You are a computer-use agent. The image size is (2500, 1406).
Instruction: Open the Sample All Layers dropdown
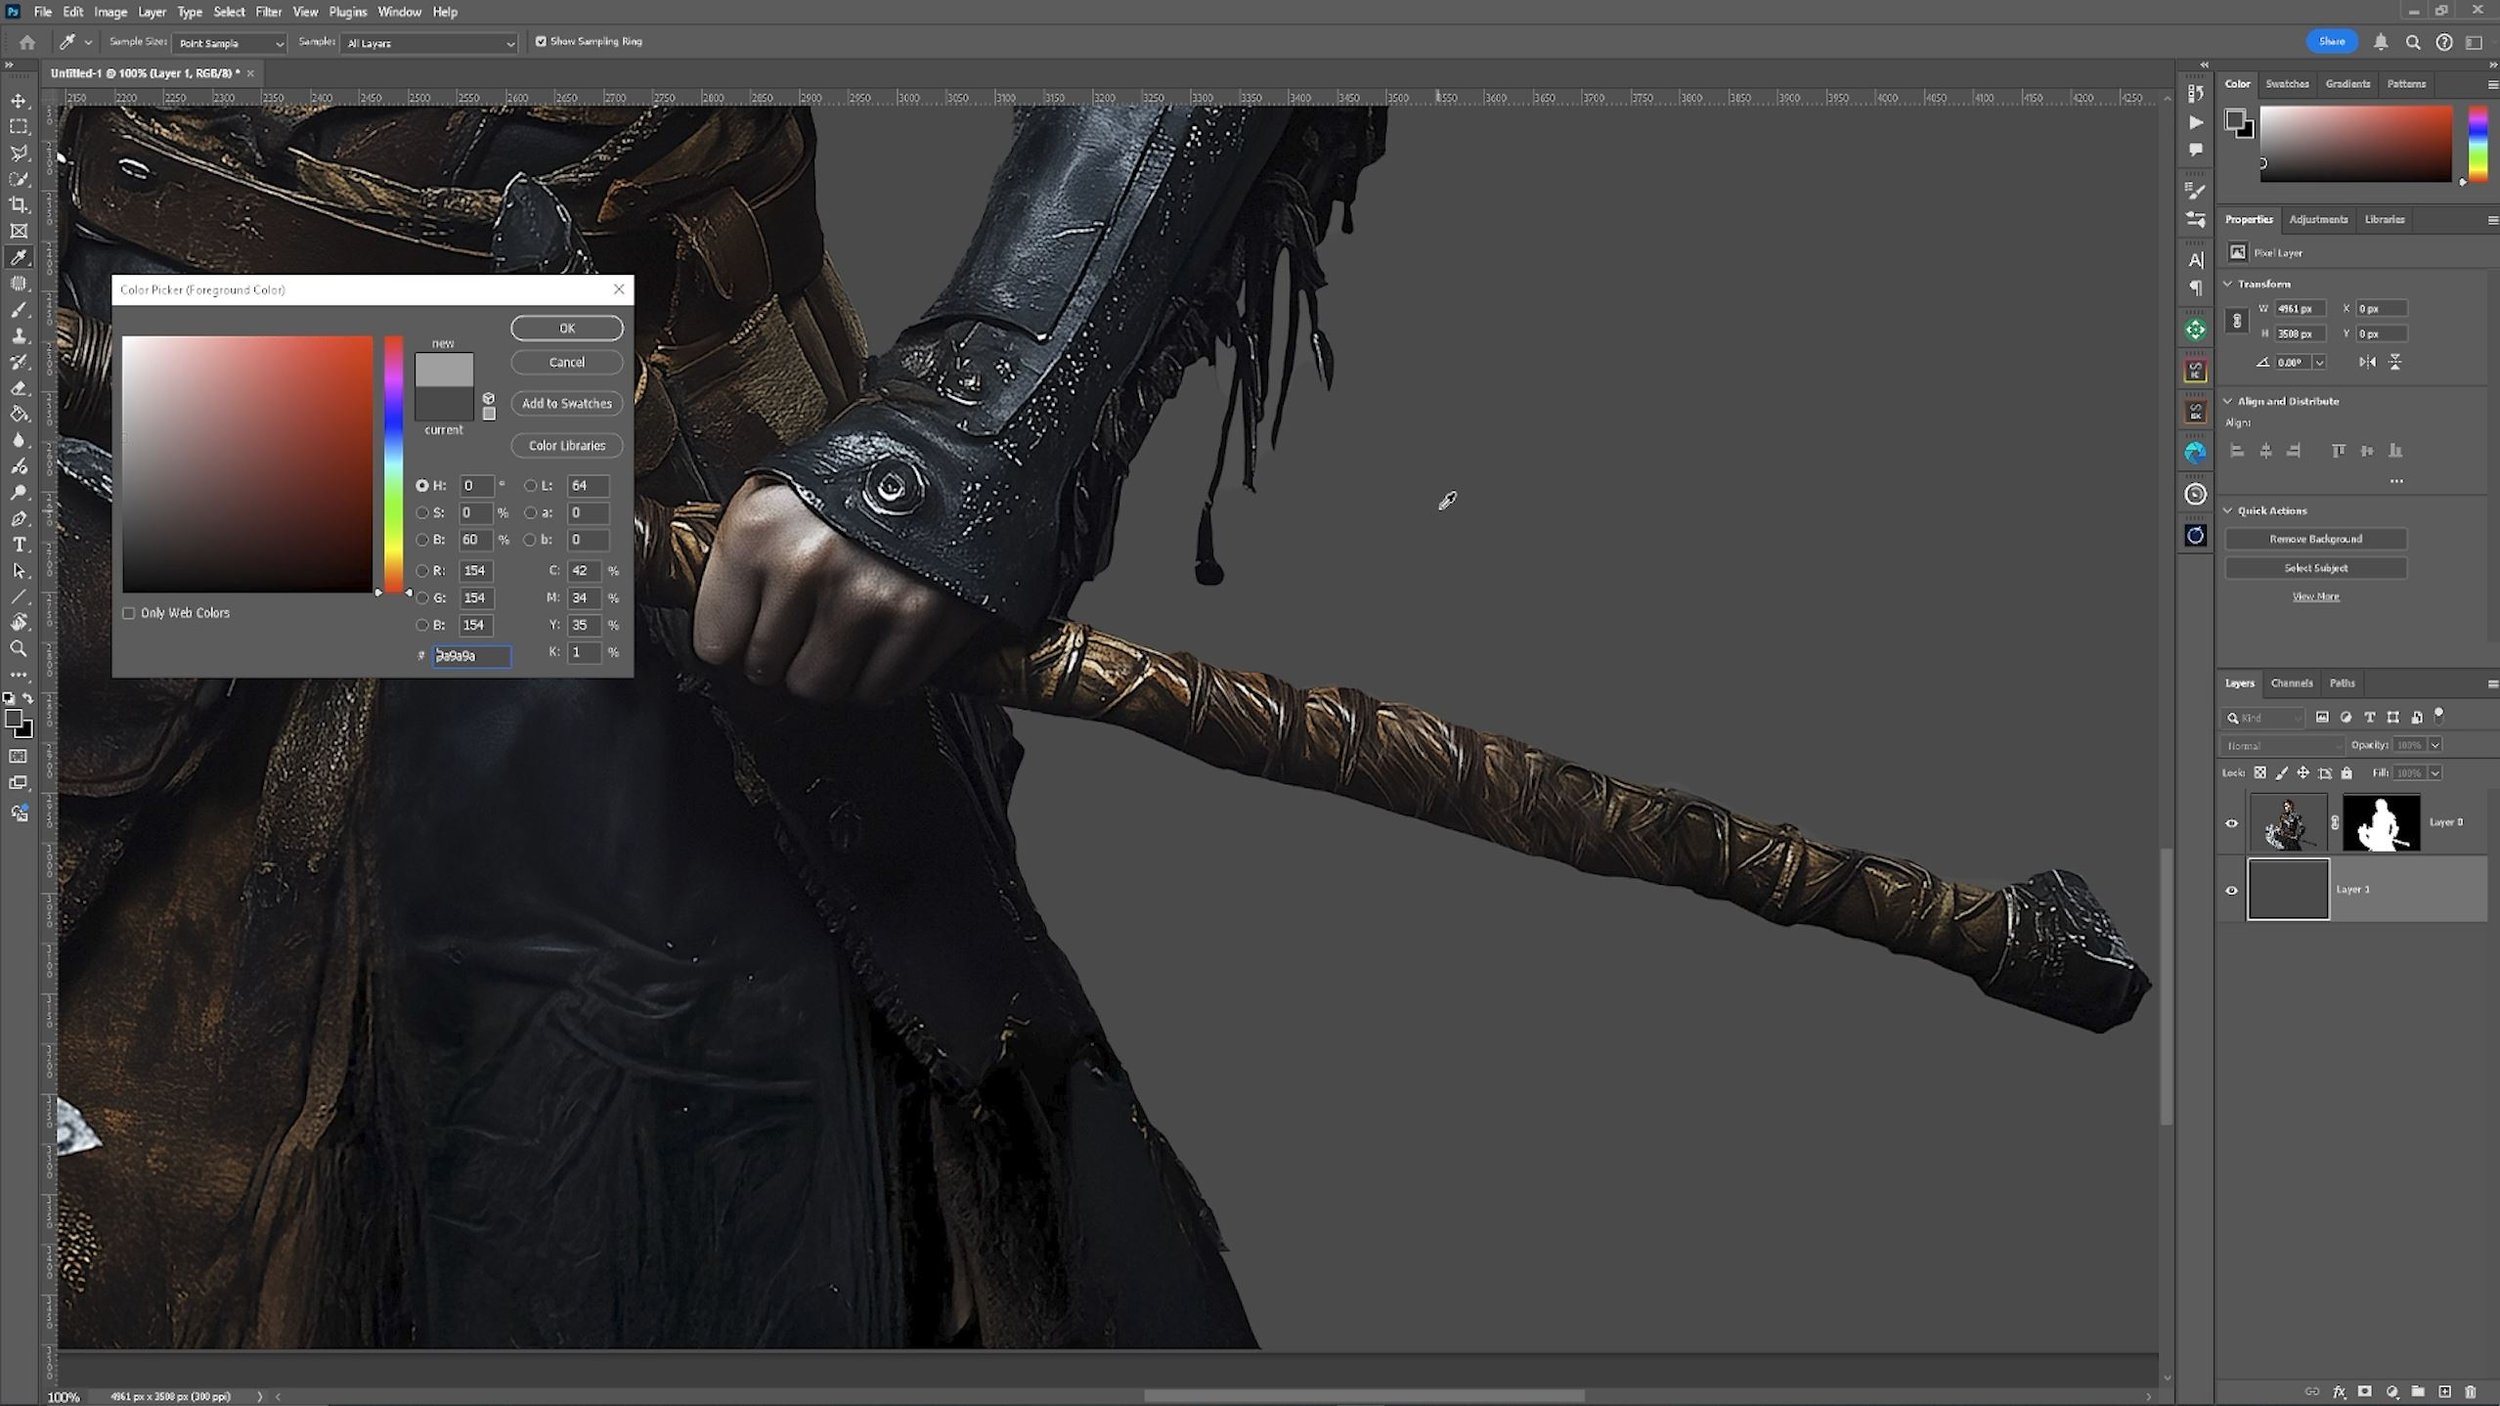(429, 43)
